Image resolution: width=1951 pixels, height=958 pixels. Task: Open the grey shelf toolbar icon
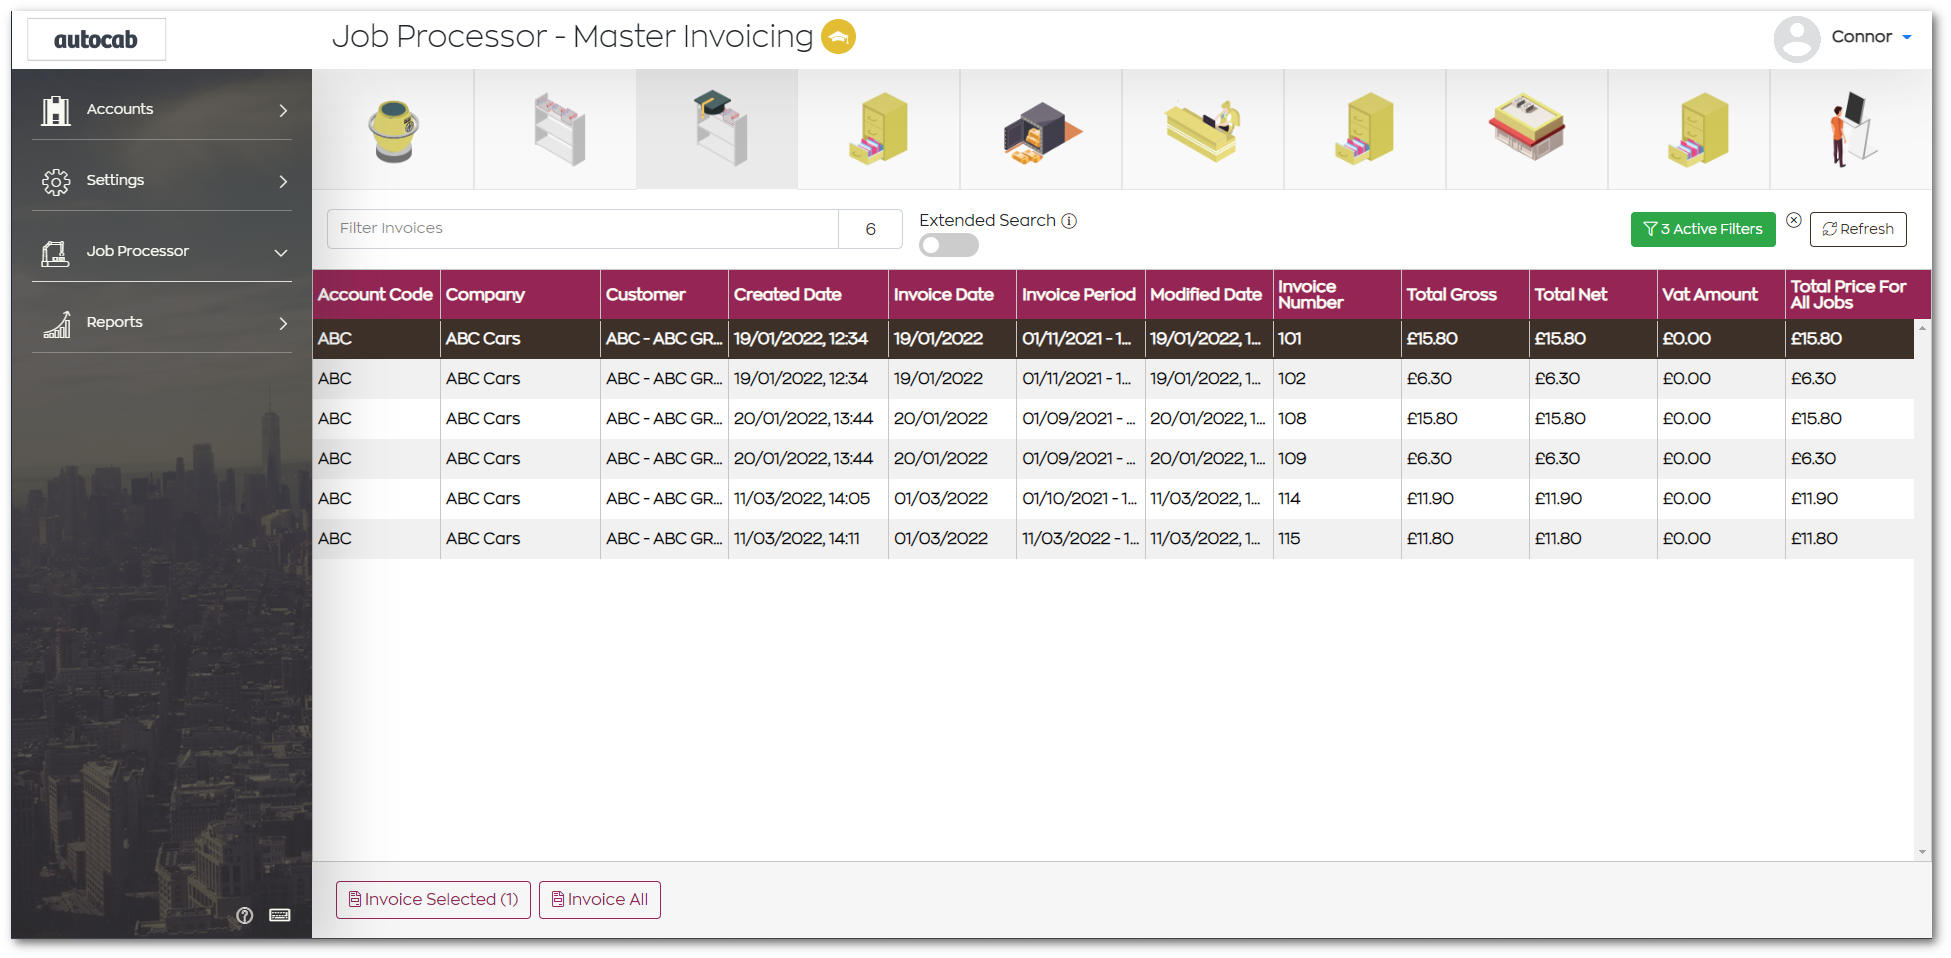coord(559,129)
